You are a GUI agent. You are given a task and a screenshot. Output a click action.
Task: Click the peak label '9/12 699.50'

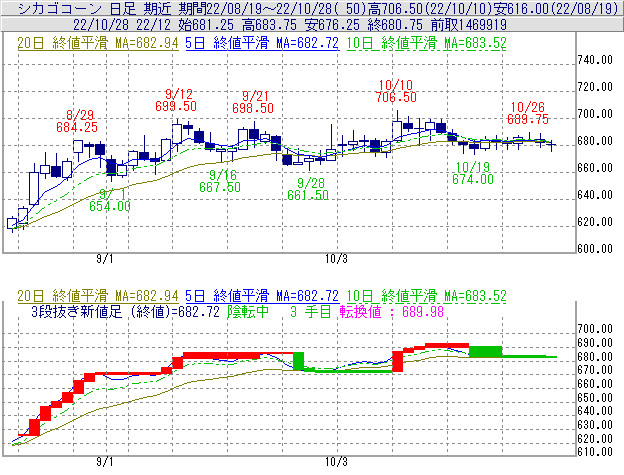176,100
